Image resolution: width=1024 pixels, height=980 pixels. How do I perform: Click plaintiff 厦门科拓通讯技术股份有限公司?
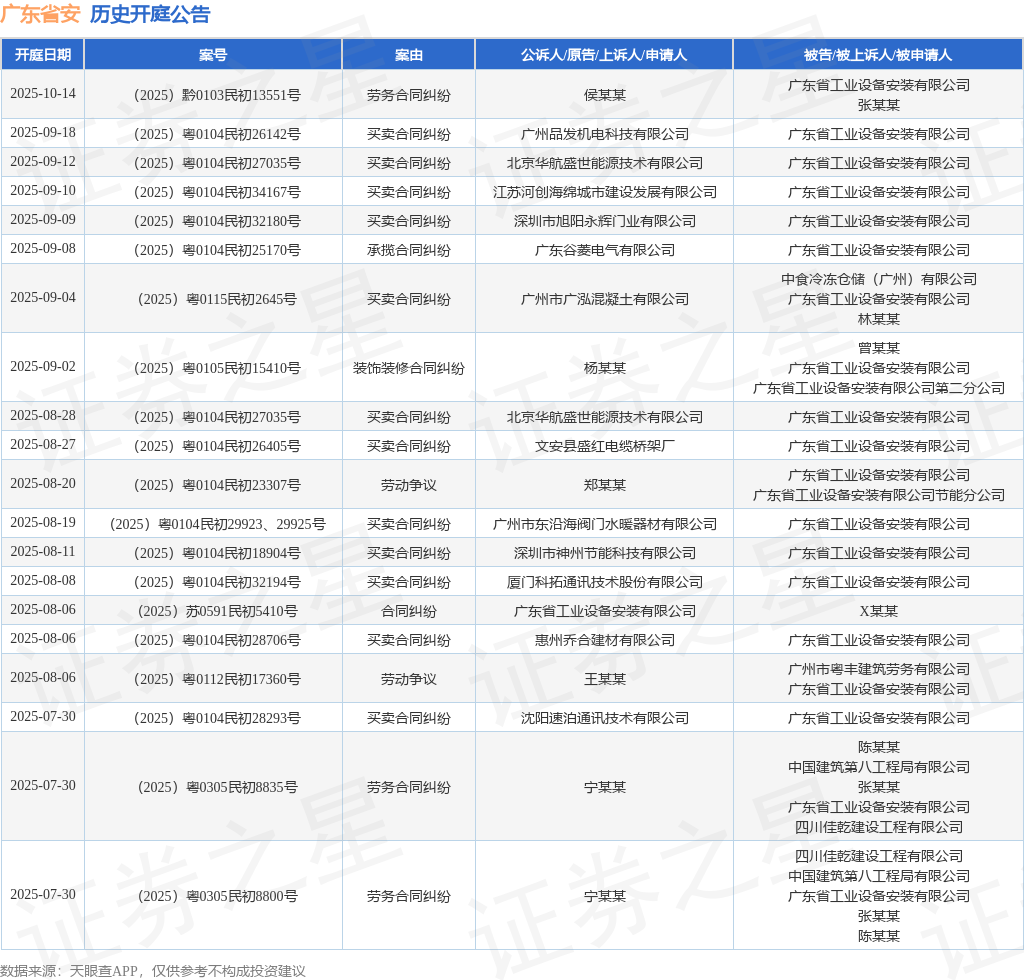coord(605,582)
